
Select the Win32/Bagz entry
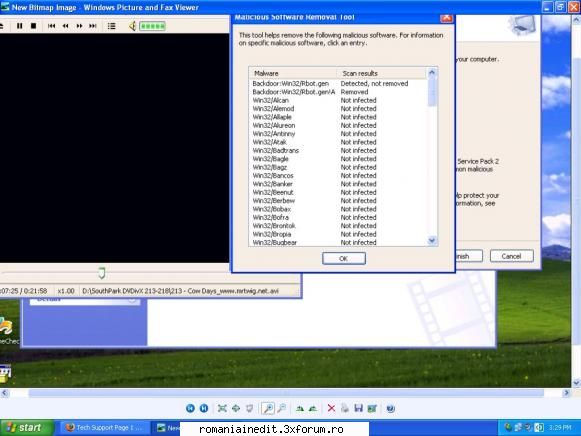click(270, 167)
